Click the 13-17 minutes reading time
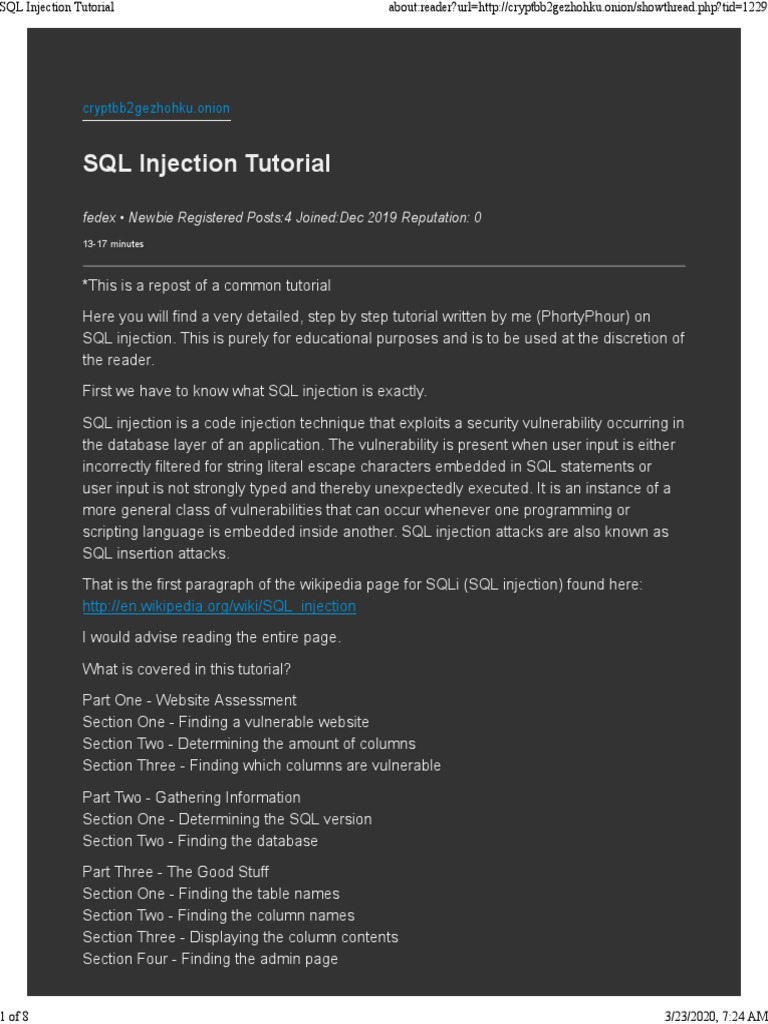 (x=113, y=244)
